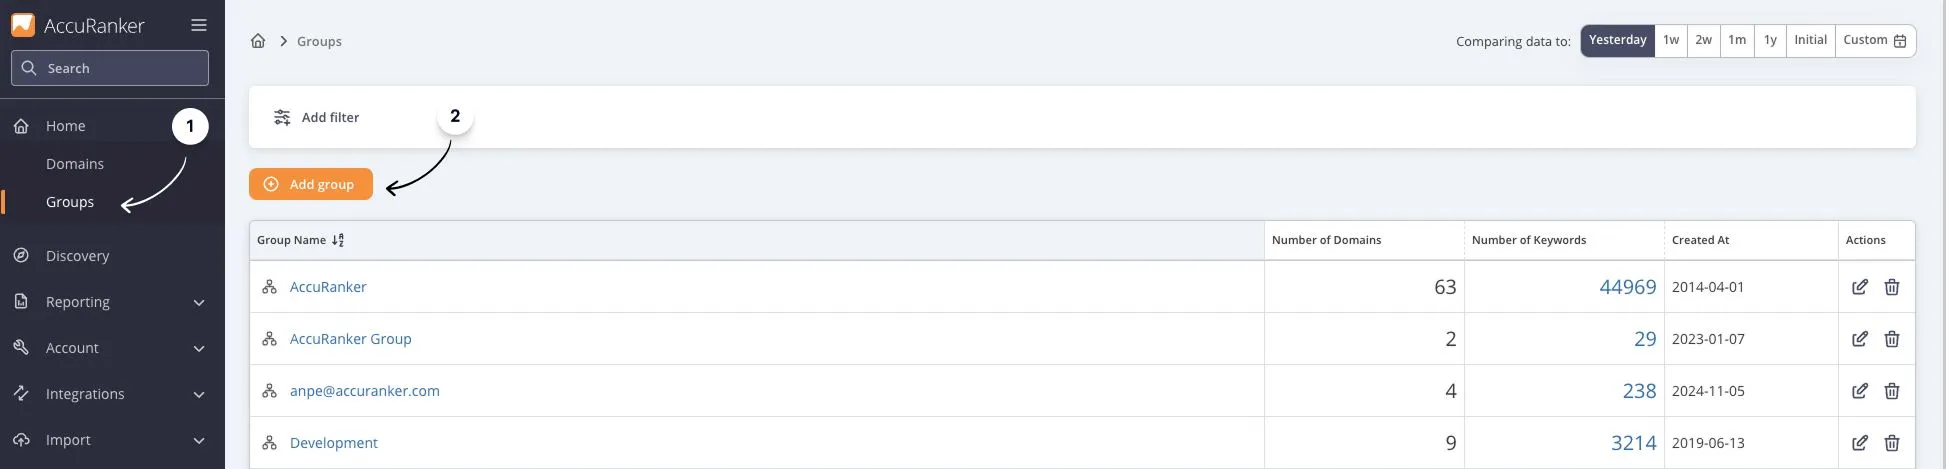Screen dimensions: 1946x469
Task: Open Discovery in the sidebar
Action: (77, 256)
